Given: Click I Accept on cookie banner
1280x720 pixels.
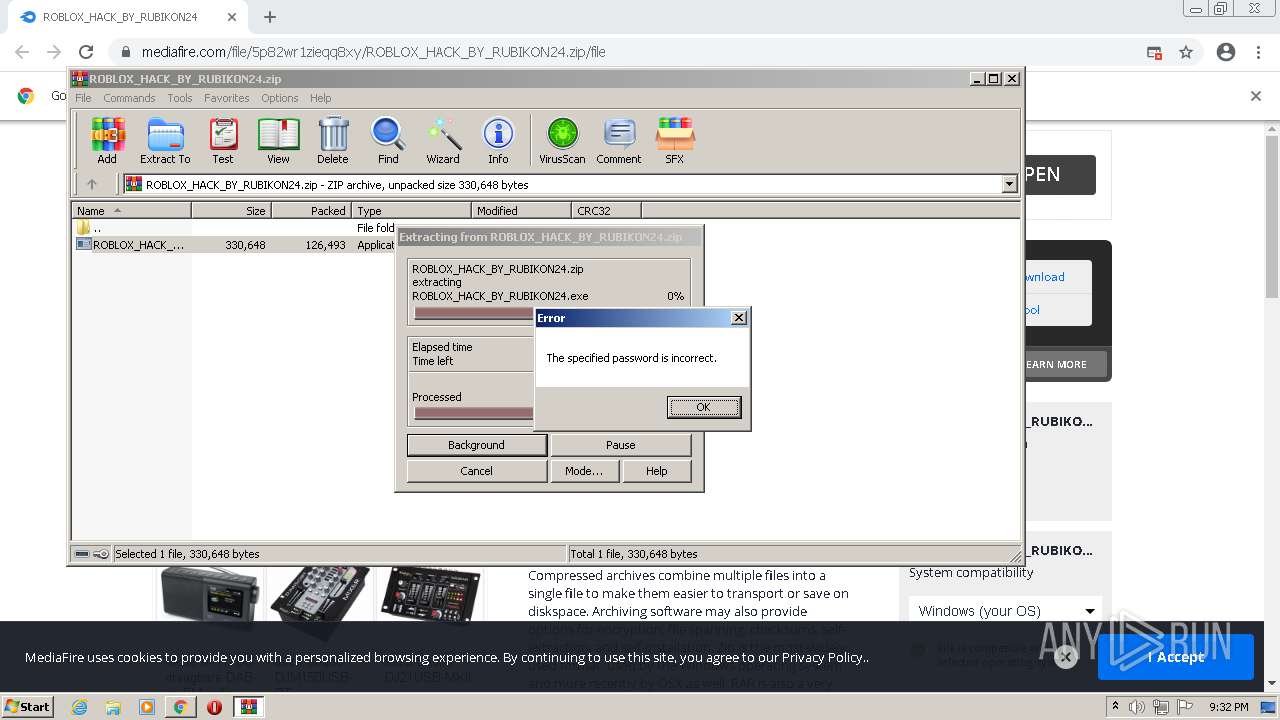Looking at the screenshot, I should pyautogui.click(x=1176, y=657).
